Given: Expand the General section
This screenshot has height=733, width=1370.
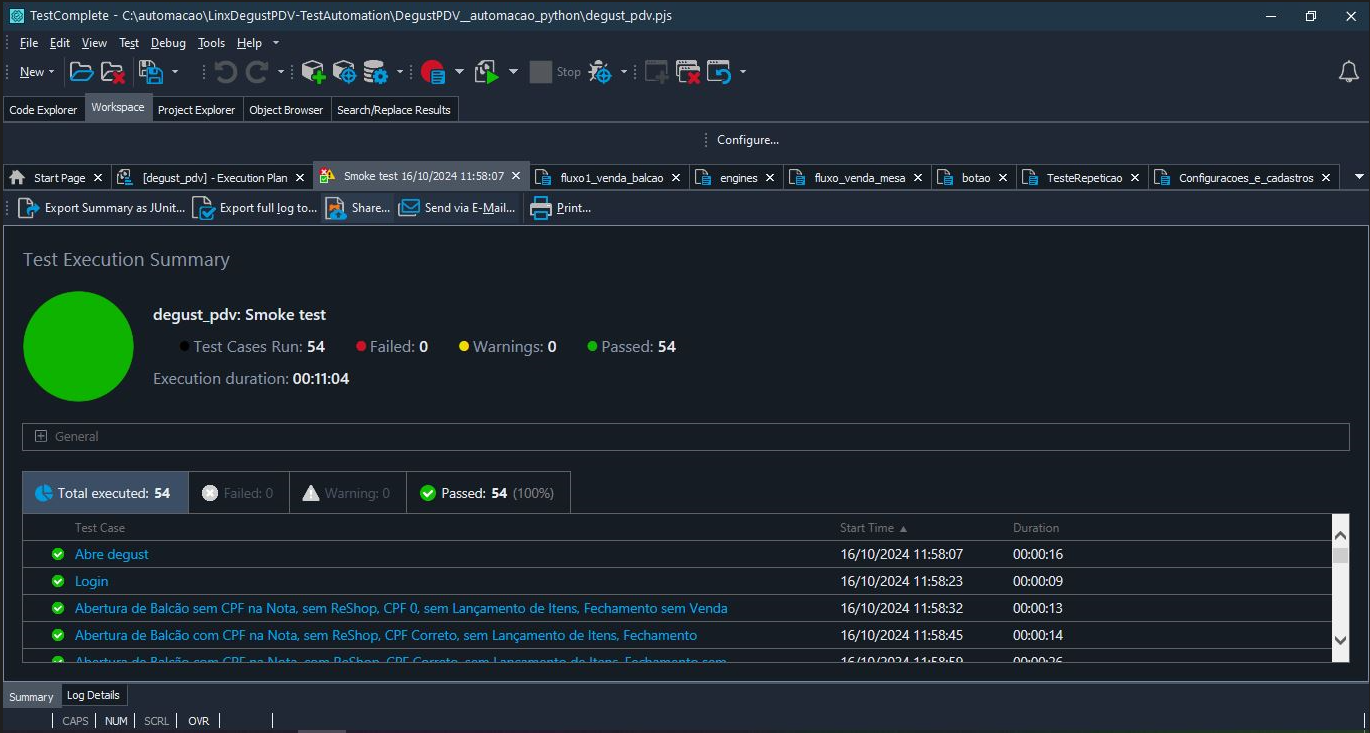Looking at the screenshot, I should [41, 436].
